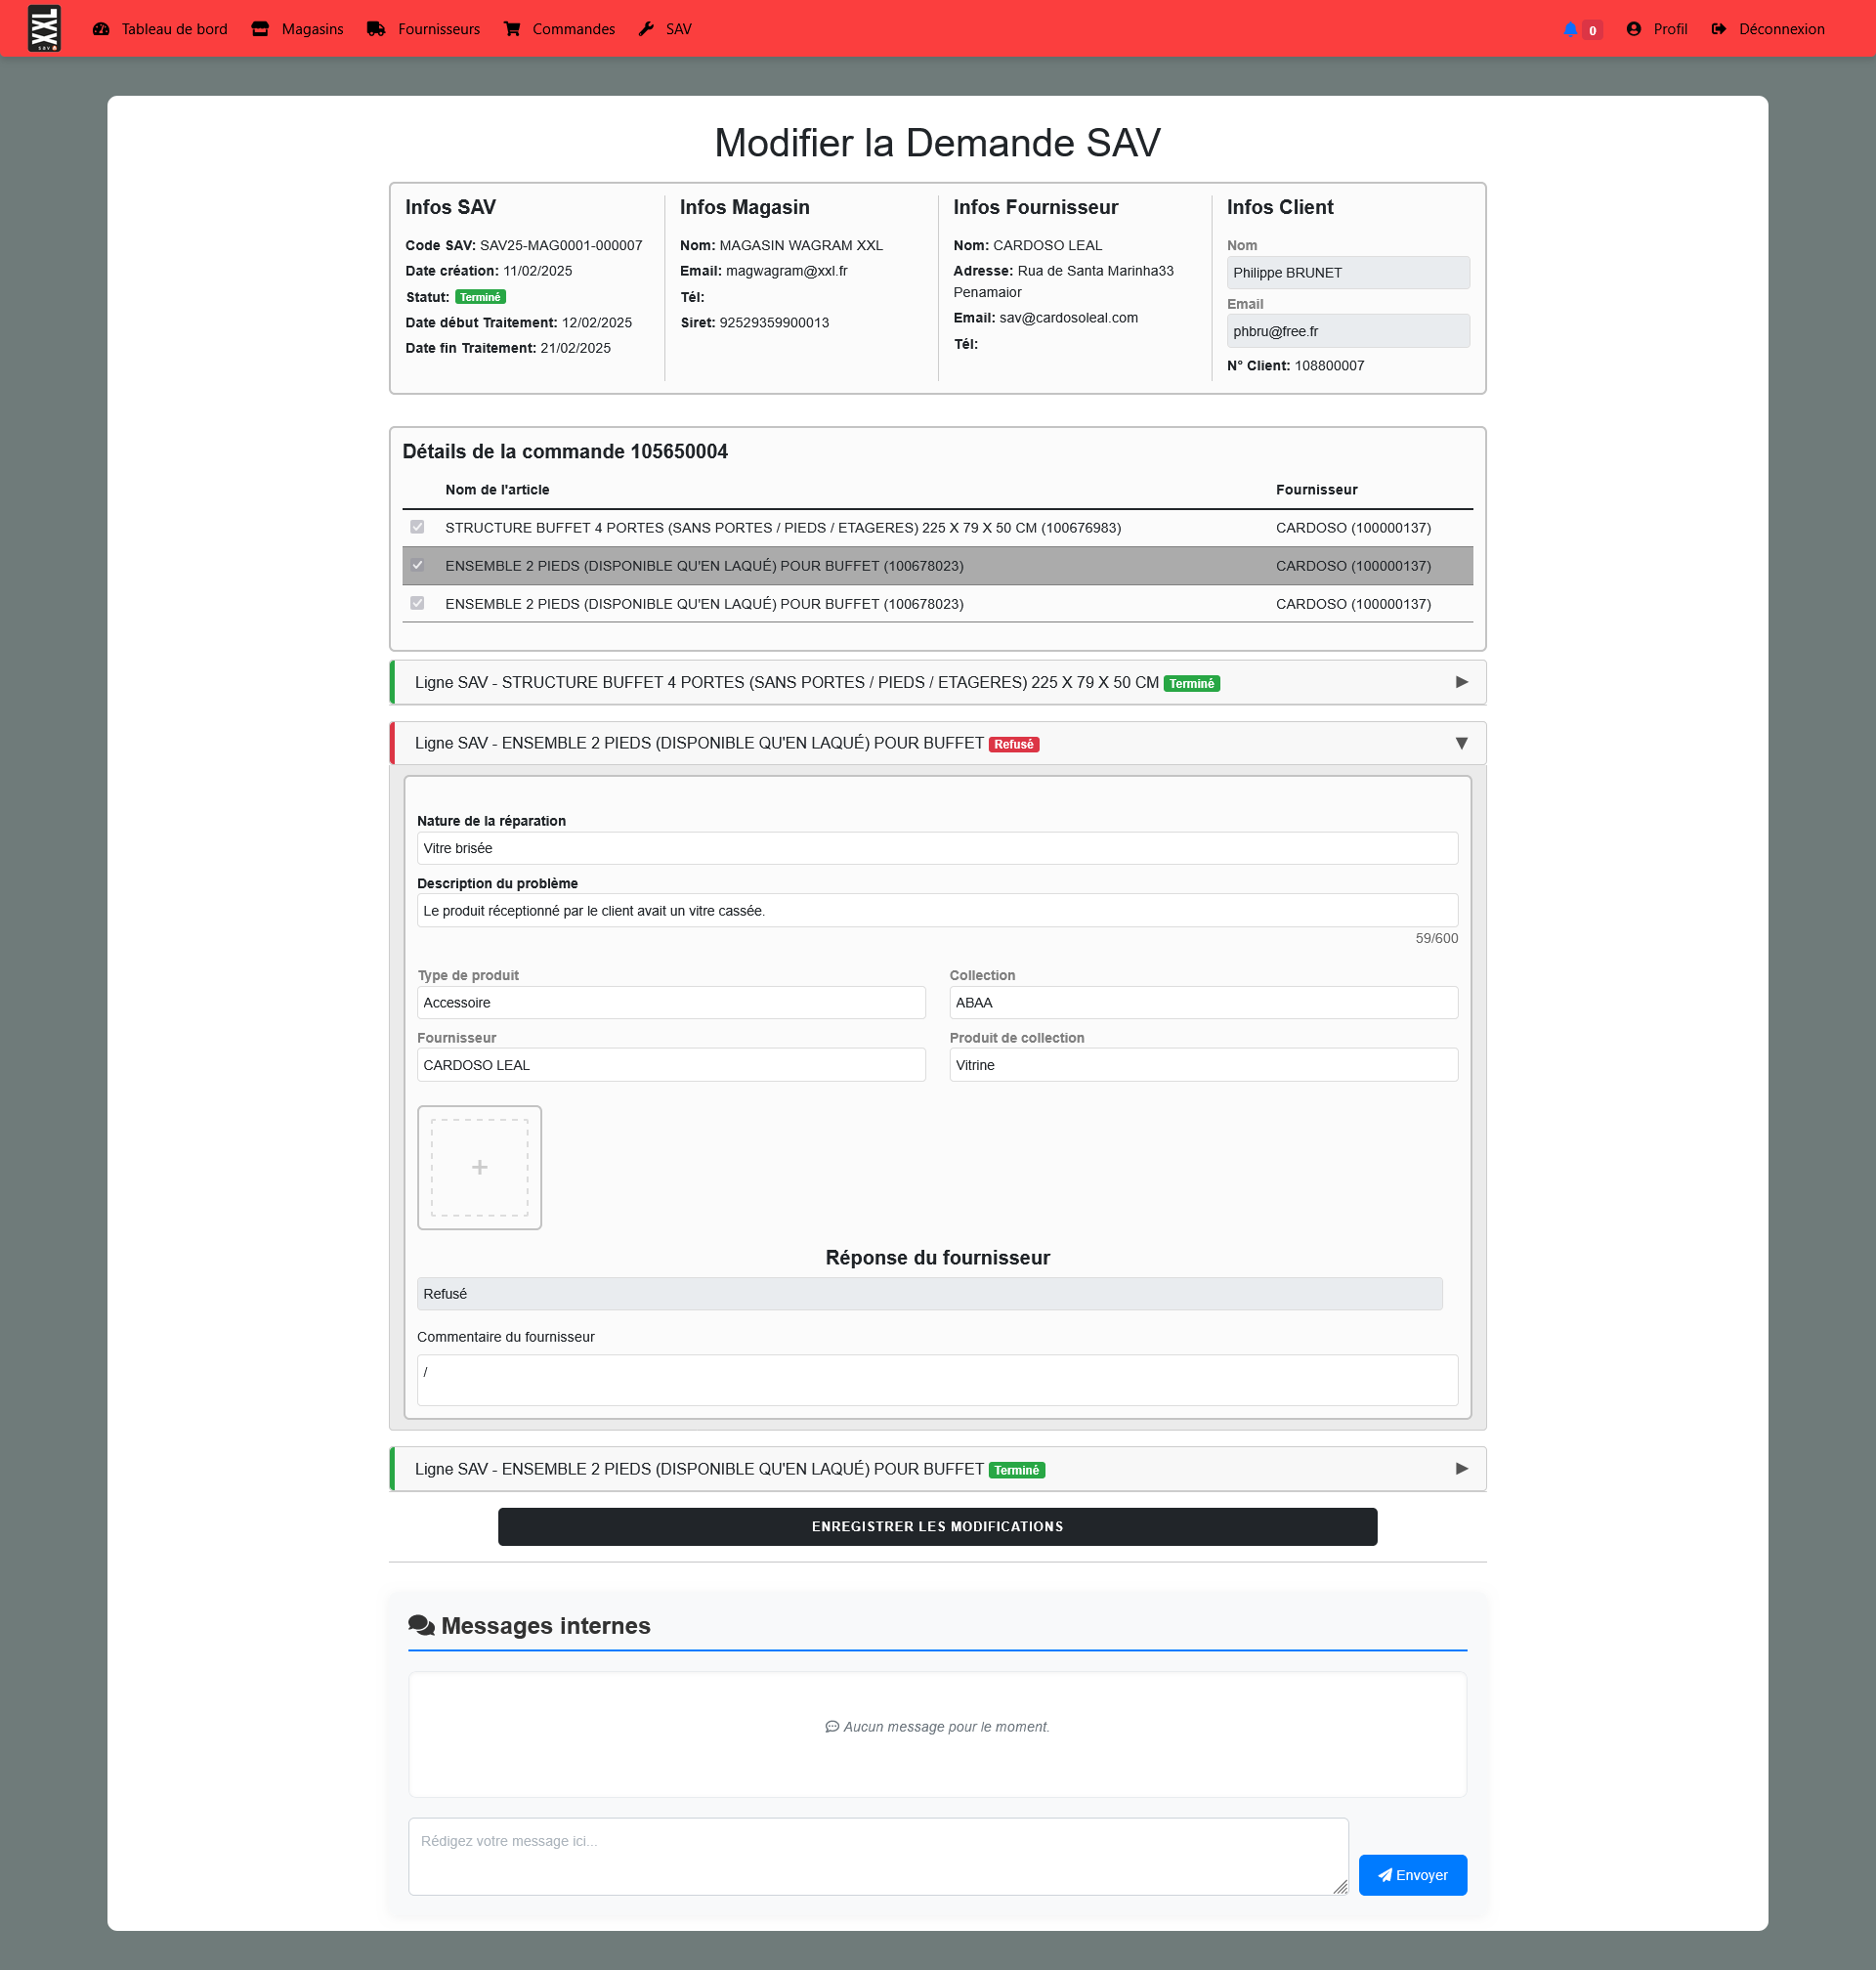Click the Fournisseurs truck icon
The image size is (1876, 1970).
[376, 29]
